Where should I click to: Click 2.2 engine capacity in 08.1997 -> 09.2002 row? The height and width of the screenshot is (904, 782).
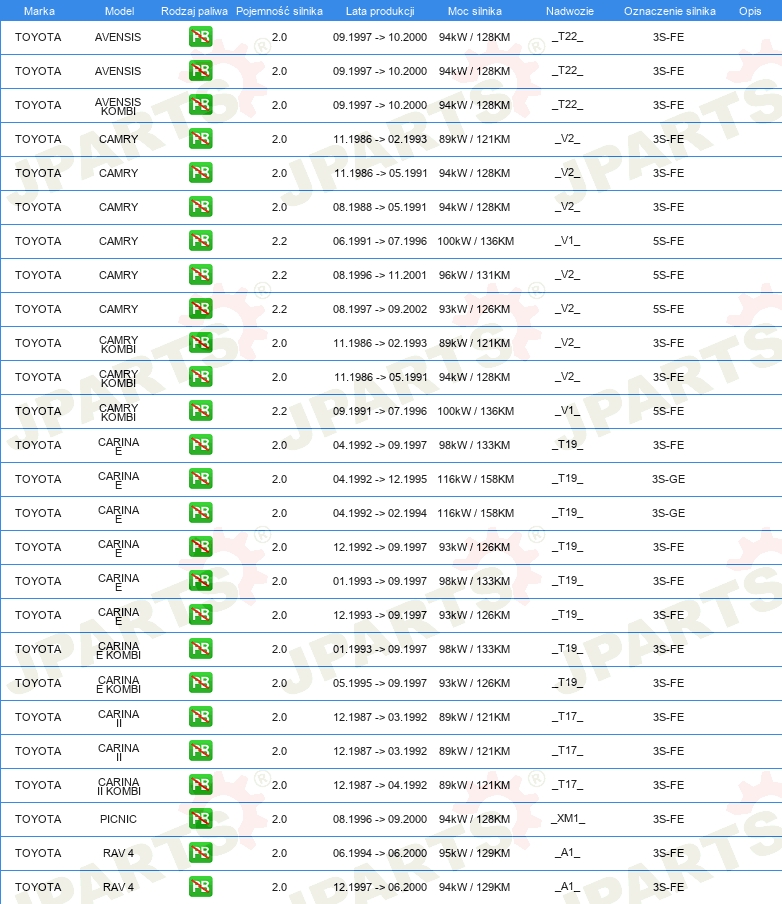point(279,309)
